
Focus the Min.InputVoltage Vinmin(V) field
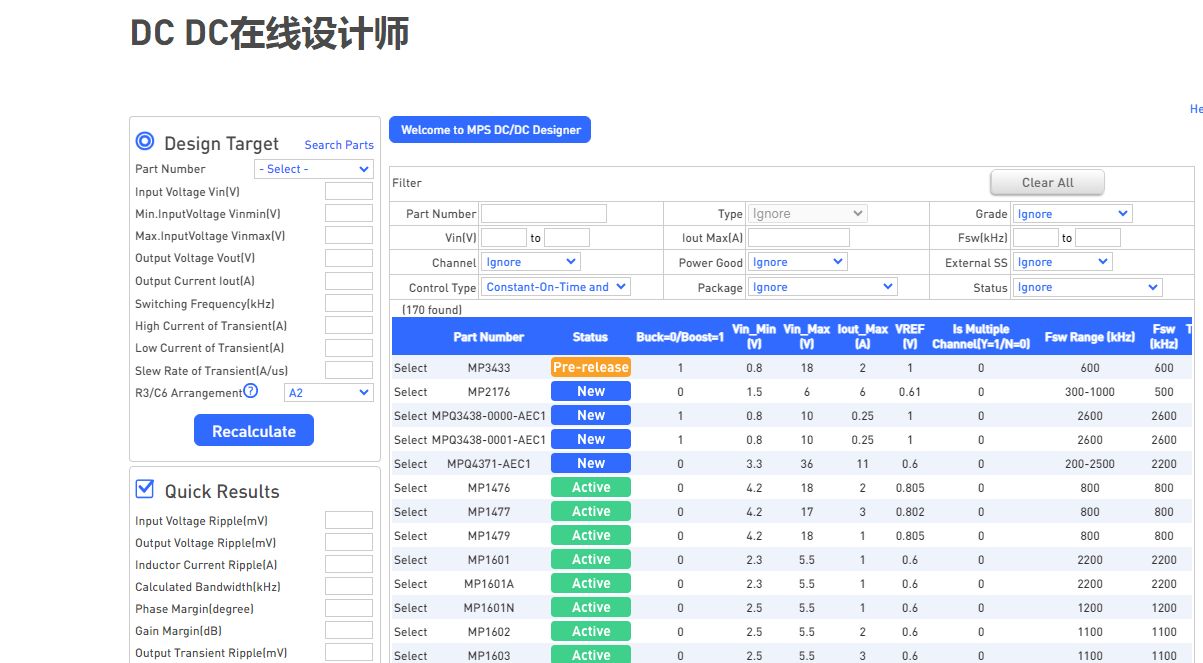349,214
